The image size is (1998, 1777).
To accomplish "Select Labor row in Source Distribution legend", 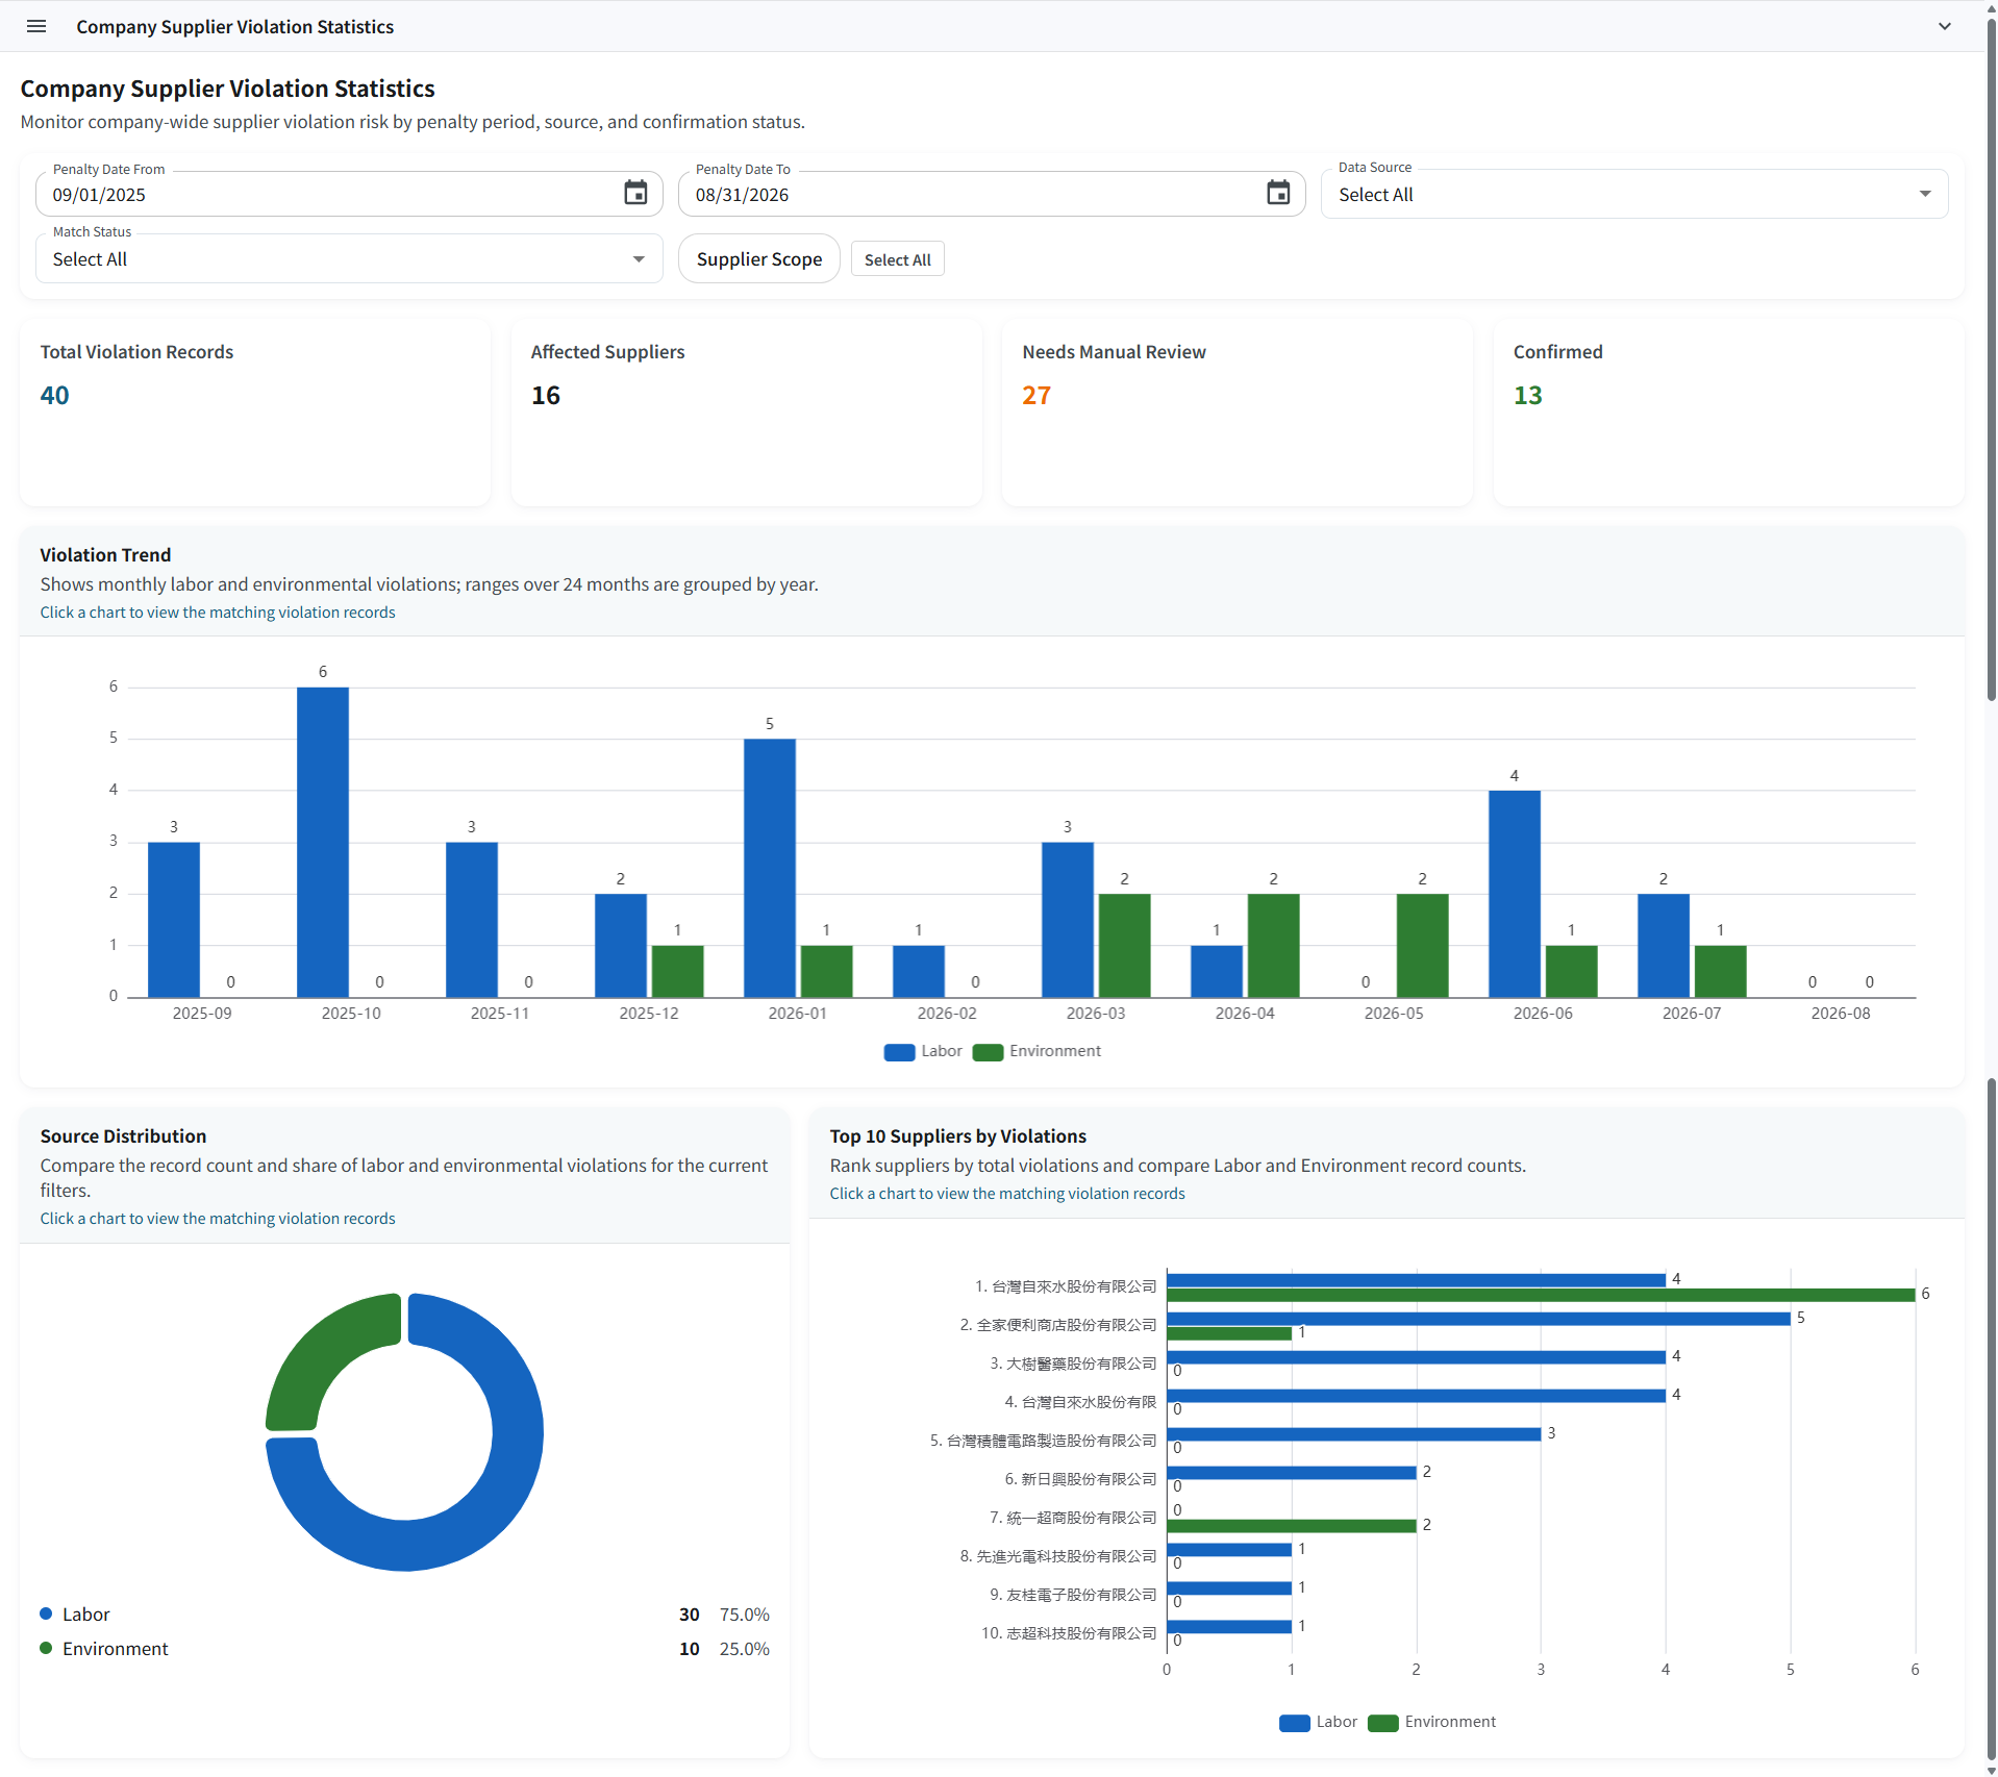I will click(404, 1614).
